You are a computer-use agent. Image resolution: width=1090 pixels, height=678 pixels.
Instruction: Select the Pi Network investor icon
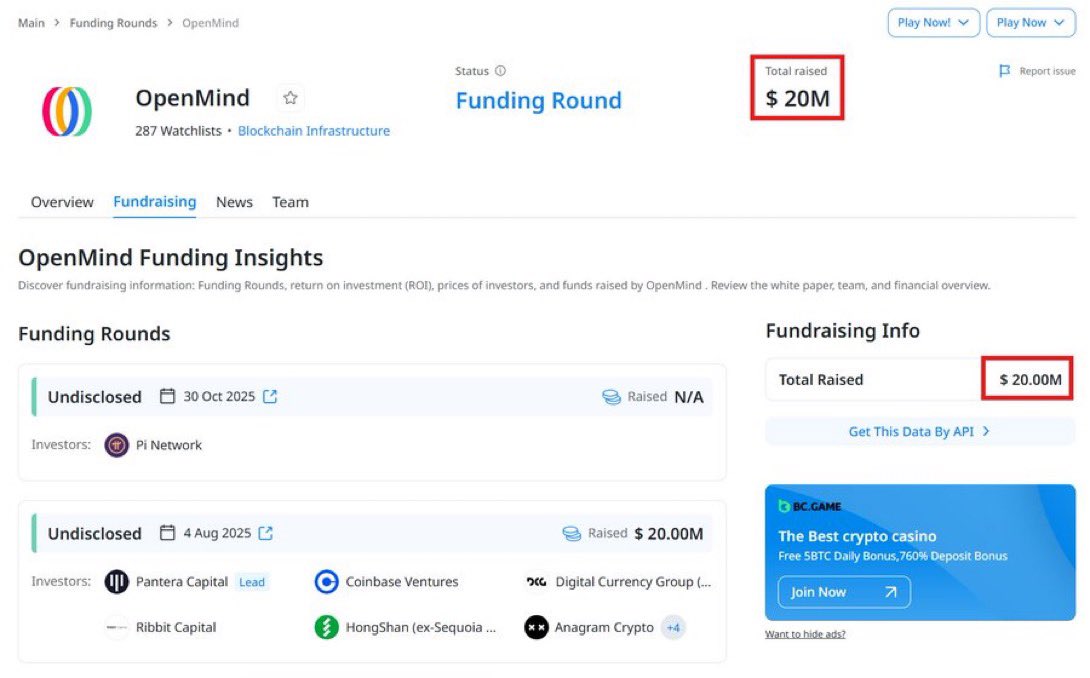click(117, 445)
